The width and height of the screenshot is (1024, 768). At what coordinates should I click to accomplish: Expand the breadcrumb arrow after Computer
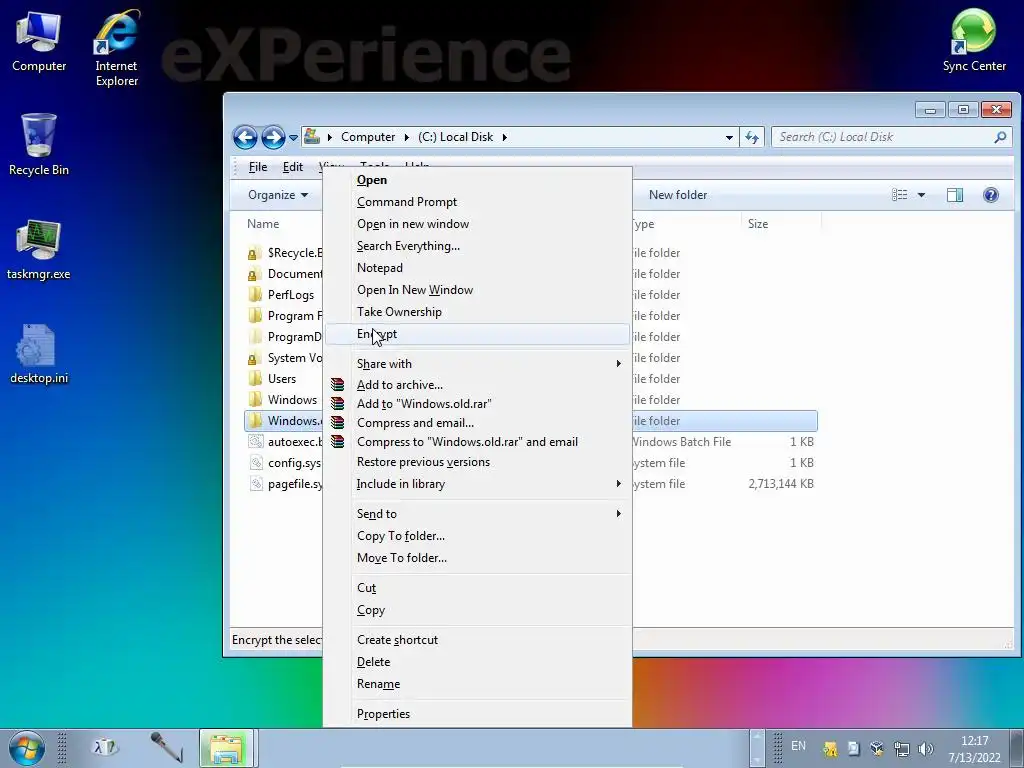coord(406,137)
